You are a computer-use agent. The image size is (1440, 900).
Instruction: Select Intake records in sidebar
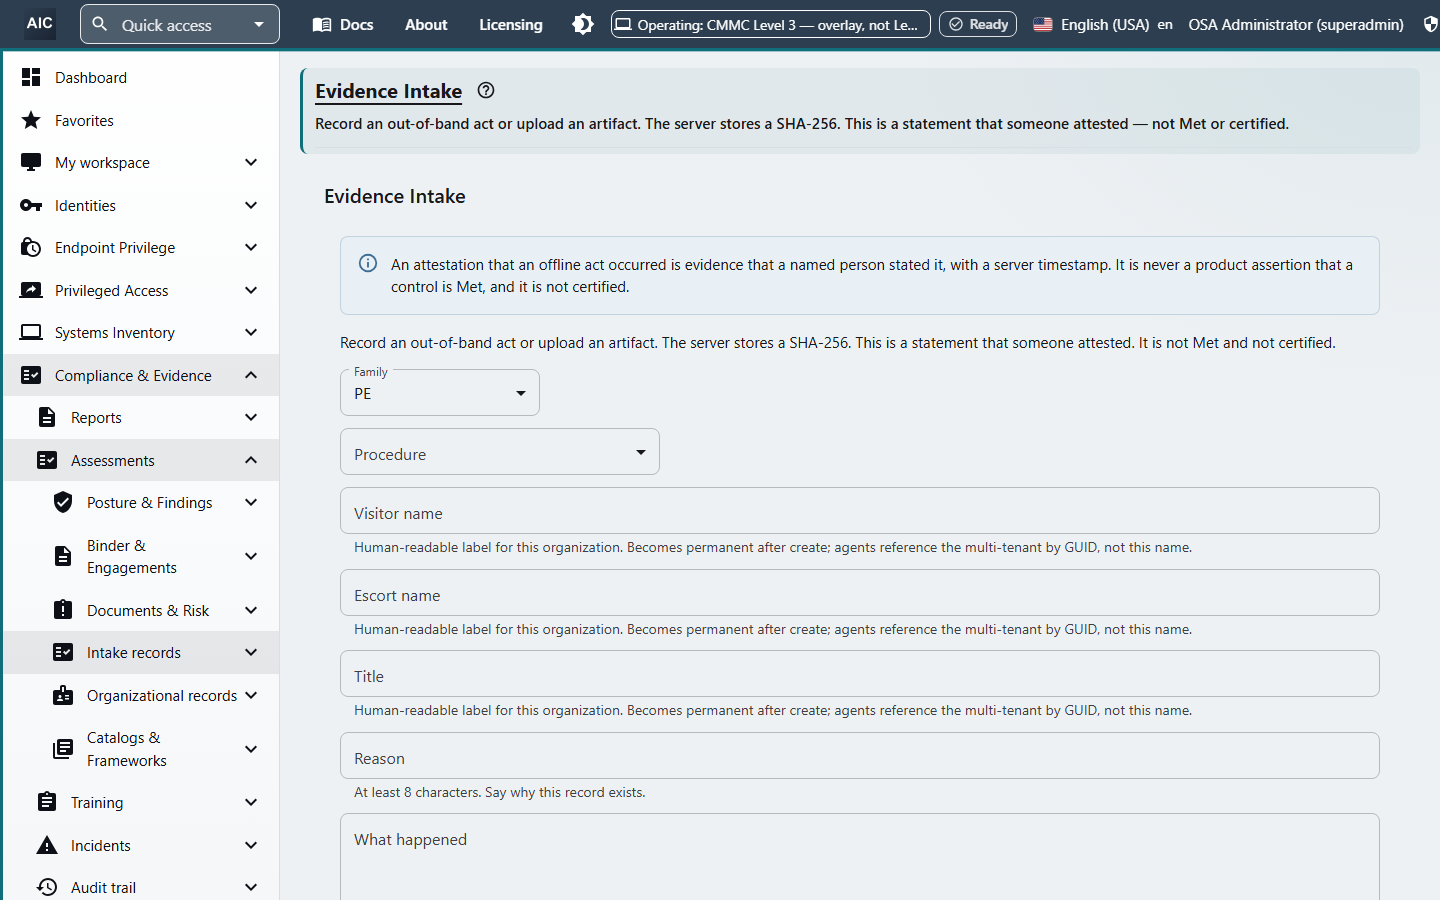pyautogui.click(x=141, y=652)
